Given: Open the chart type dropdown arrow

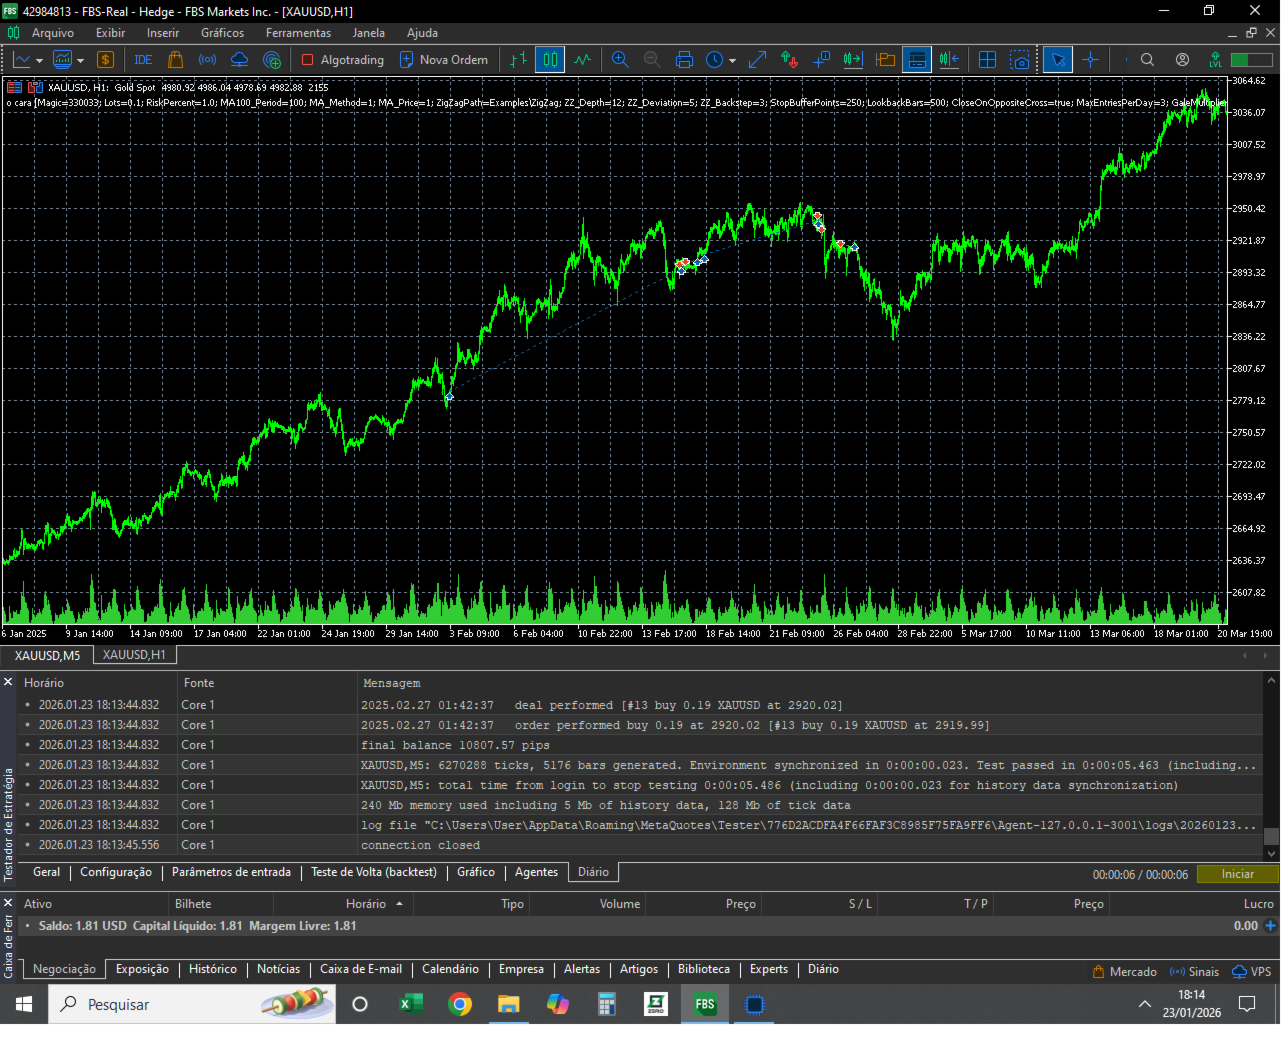Looking at the screenshot, I should tap(39, 61).
